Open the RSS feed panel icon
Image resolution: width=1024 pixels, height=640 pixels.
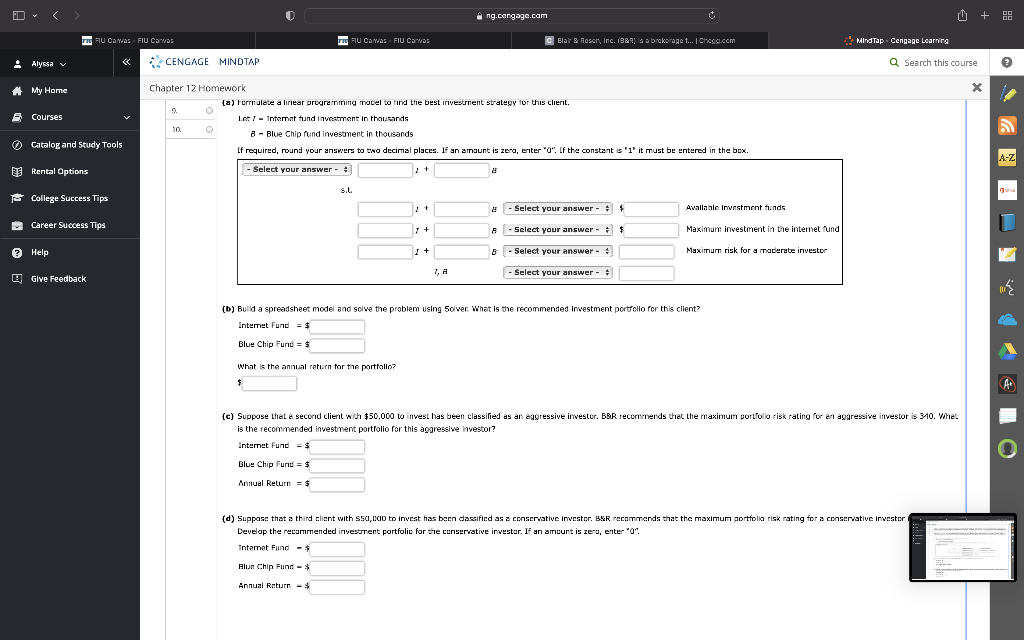(x=1008, y=123)
